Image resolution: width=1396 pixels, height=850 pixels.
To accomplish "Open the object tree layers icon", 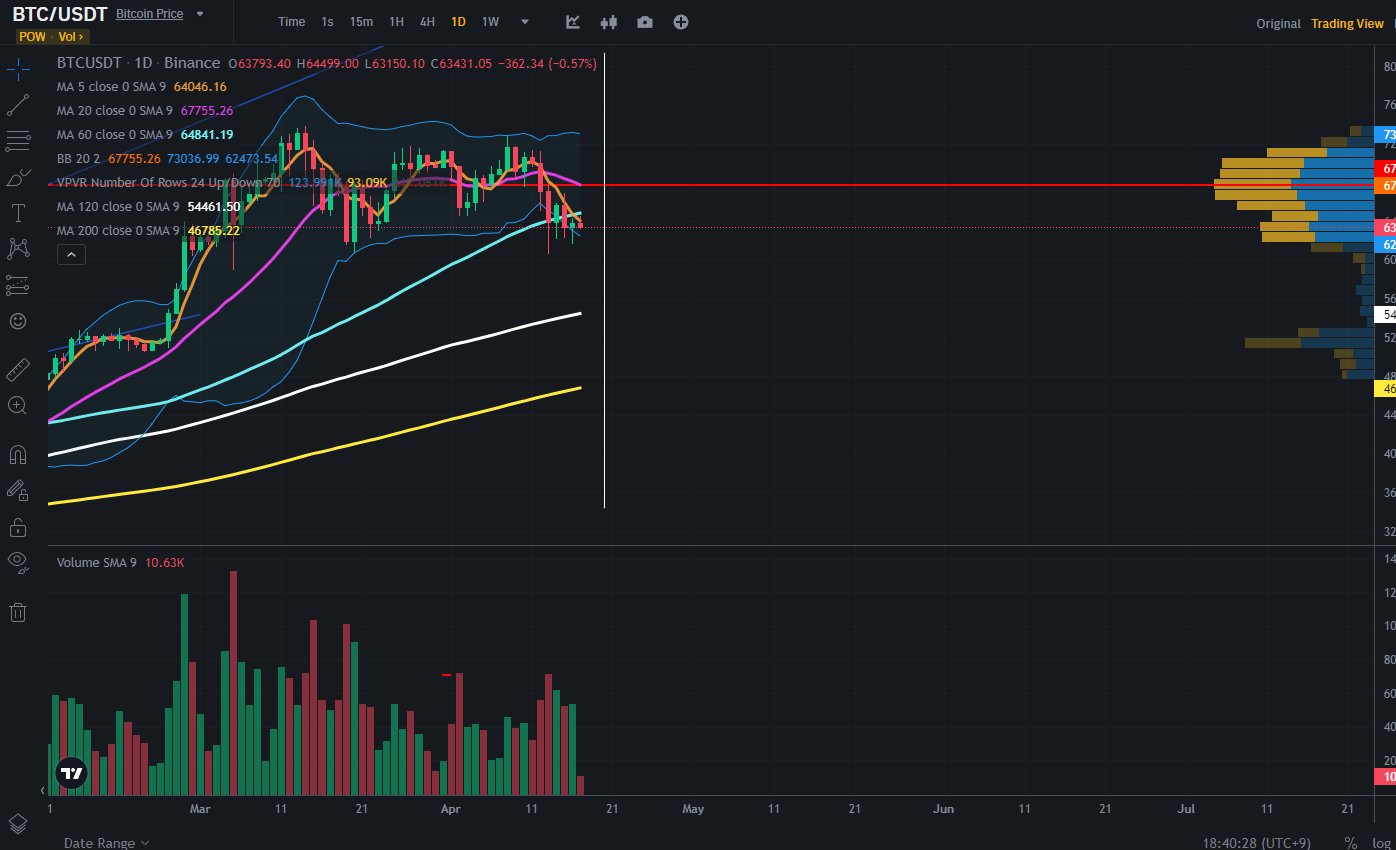I will point(18,823).
